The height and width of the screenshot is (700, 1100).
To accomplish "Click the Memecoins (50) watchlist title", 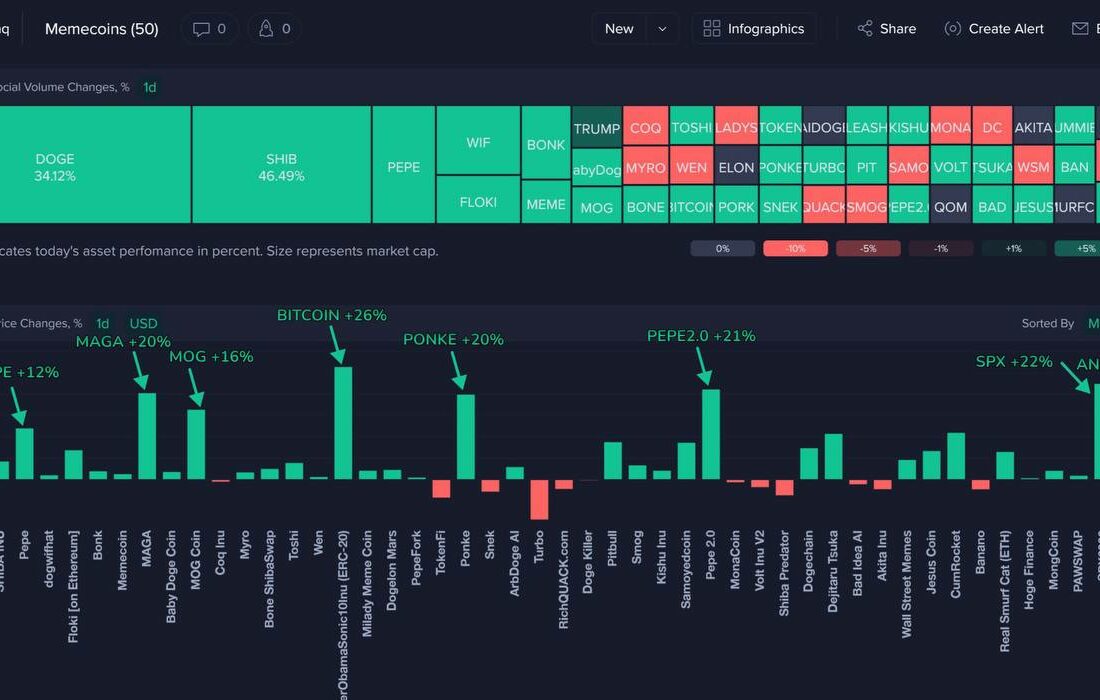I will point(102,29).
